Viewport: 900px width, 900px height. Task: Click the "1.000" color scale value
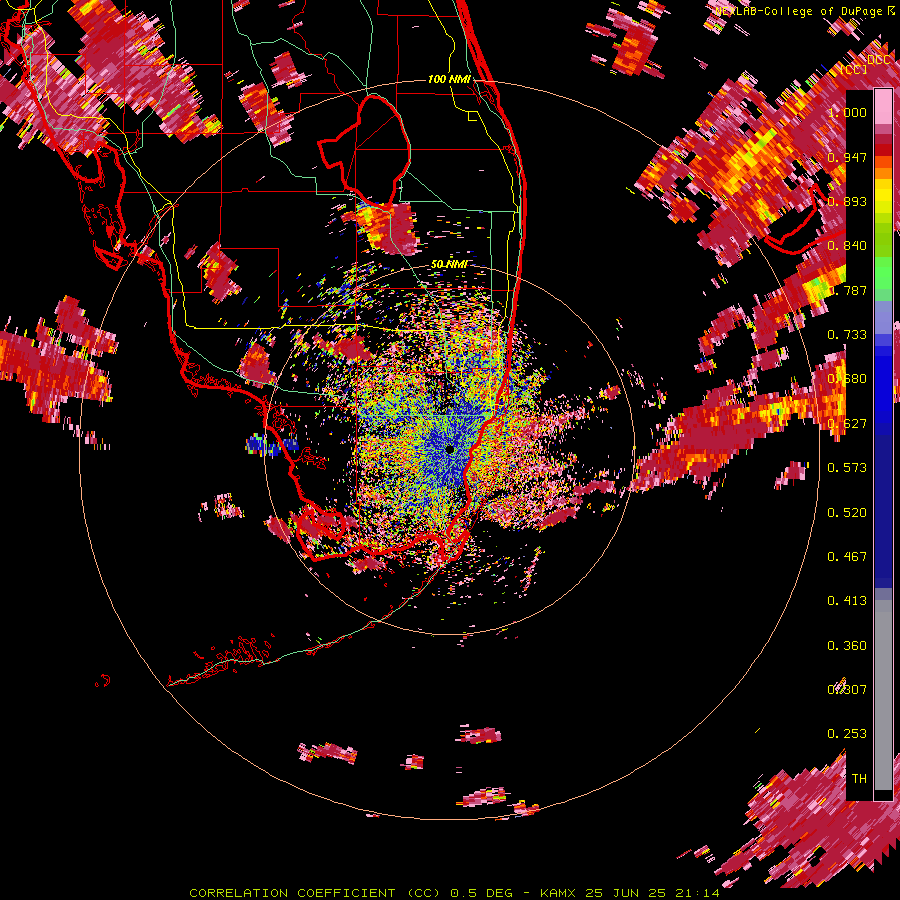pyautogui.click(x=847, y=112)
